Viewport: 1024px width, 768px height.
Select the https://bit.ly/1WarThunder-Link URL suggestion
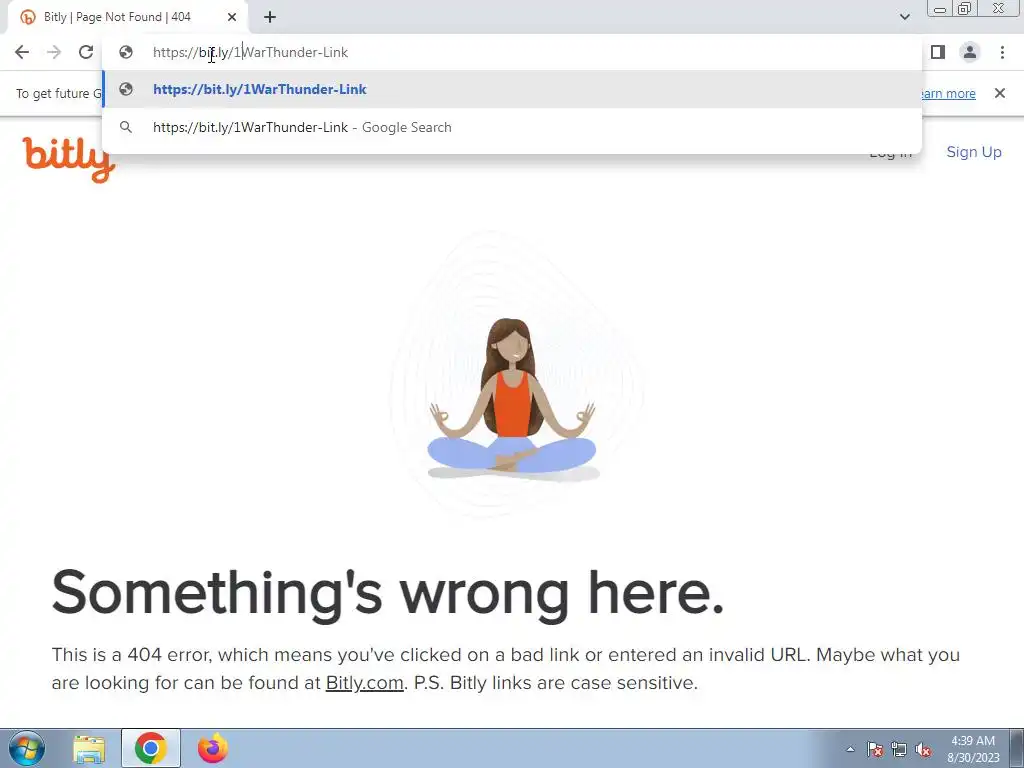pyautogui.click(x=512, y=89)
